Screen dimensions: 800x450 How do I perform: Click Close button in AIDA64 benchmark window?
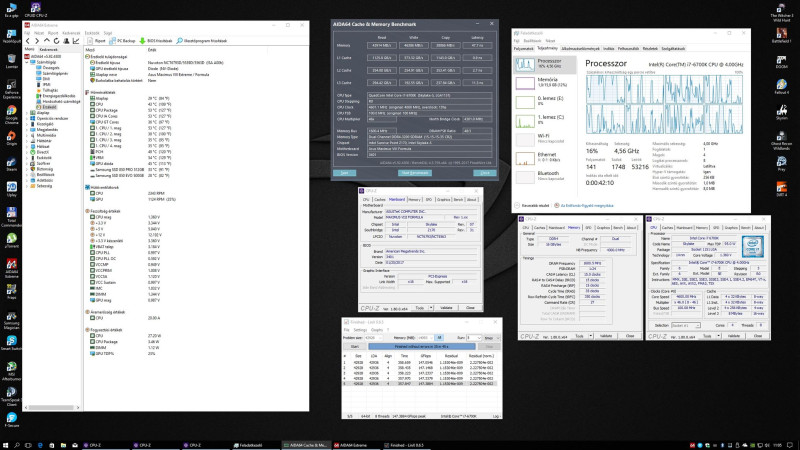tap(485, 173)
